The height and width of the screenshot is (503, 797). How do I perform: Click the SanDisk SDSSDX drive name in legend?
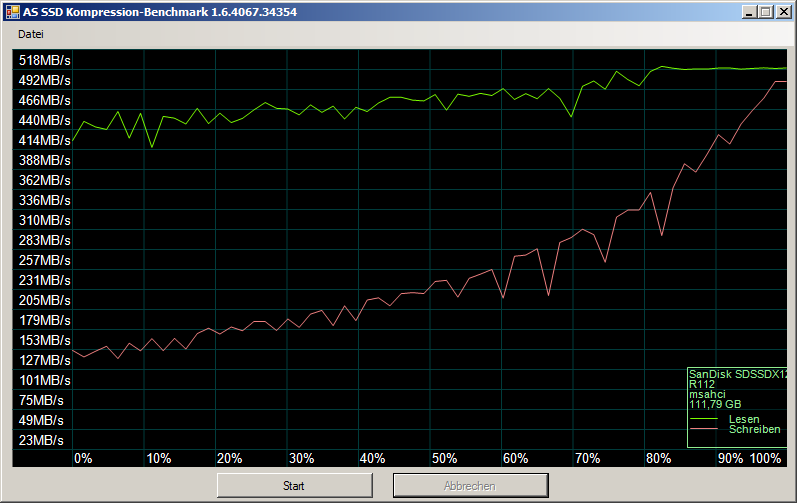click(x=738, y=374)
